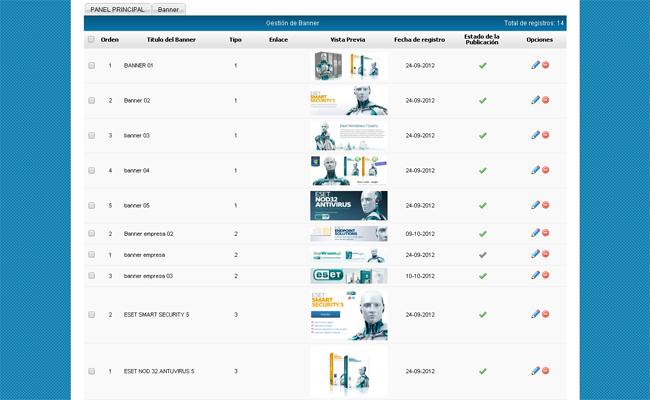Click the Fecha de registro column header
The image size is (650, 400).
click(x=419, y=40)
